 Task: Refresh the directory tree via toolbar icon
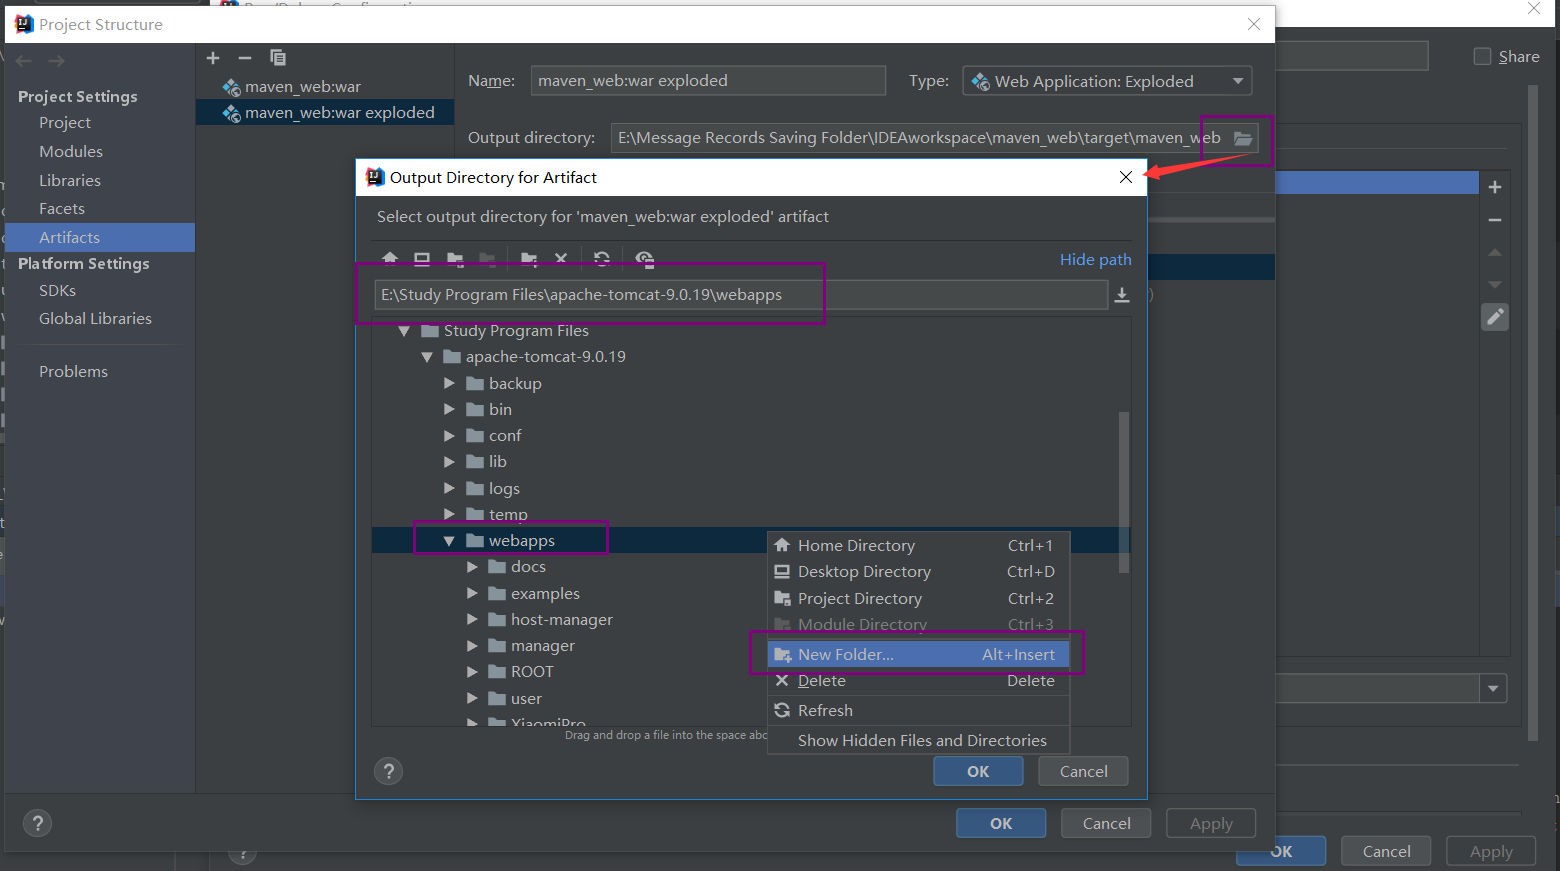[x=601, y=258]
